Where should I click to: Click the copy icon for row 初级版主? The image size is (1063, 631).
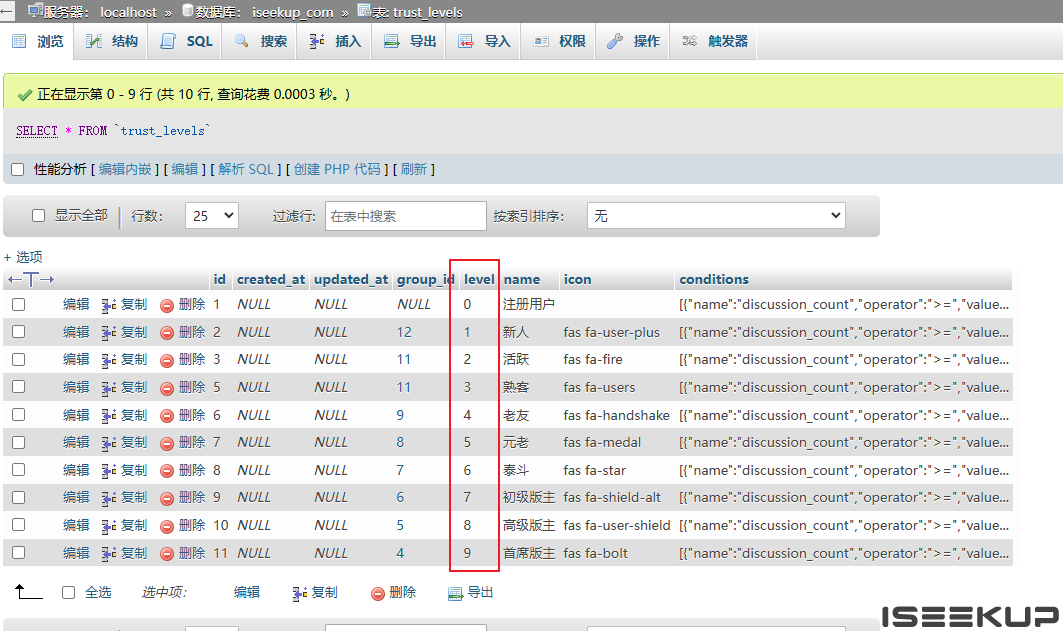coord(108,499)
